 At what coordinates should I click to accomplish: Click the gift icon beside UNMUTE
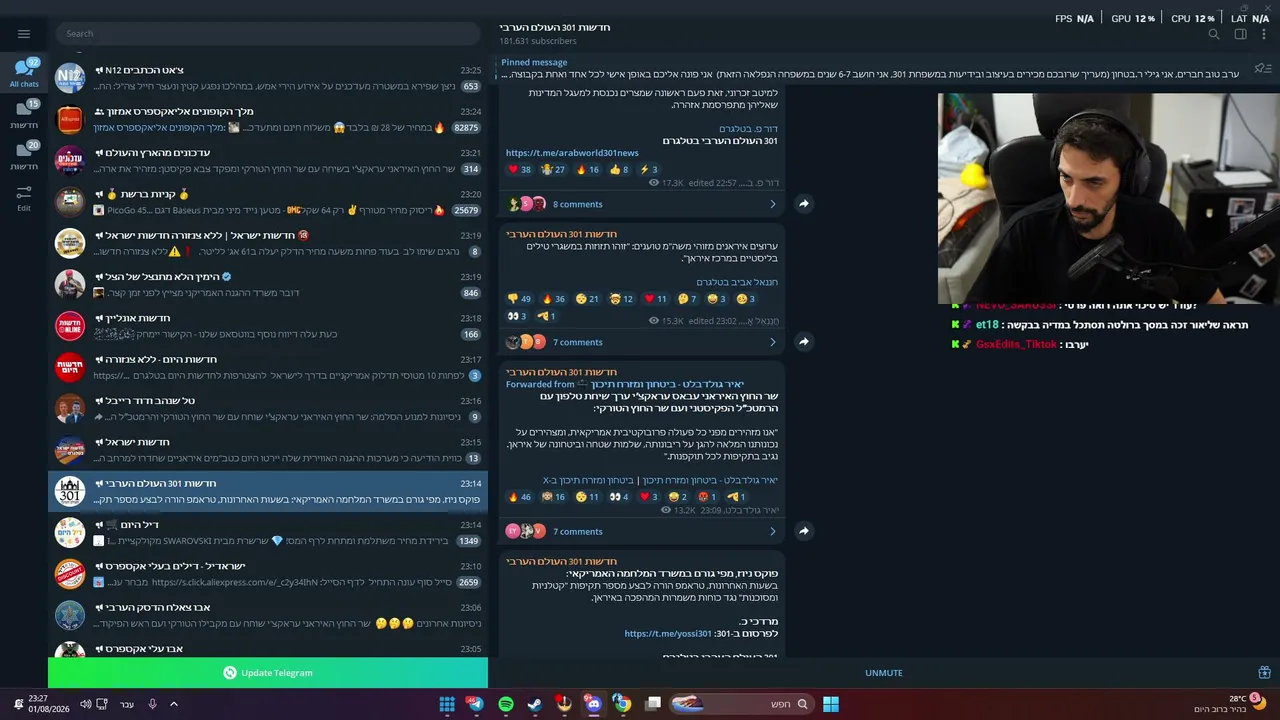[1264, 673]
